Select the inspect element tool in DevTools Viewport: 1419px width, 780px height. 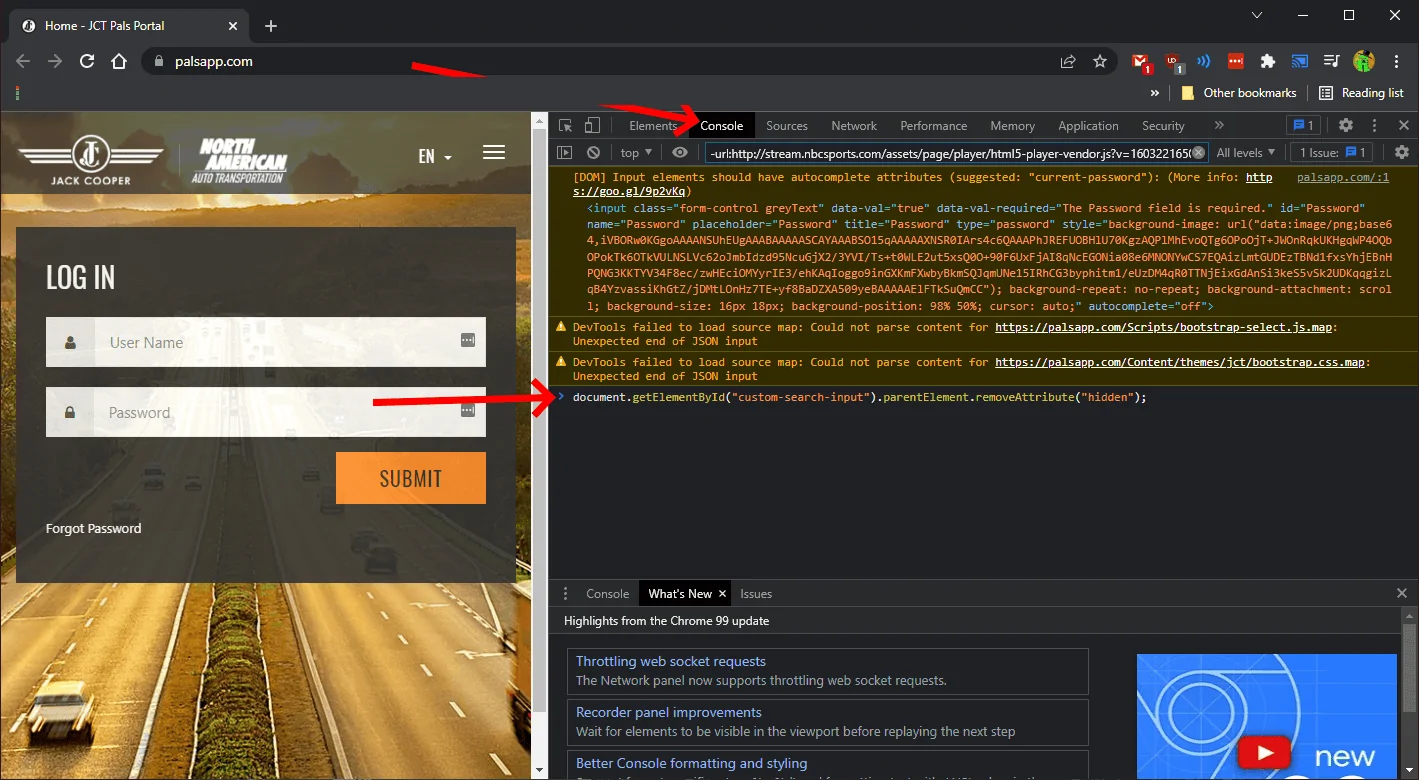tap(566, 125)
